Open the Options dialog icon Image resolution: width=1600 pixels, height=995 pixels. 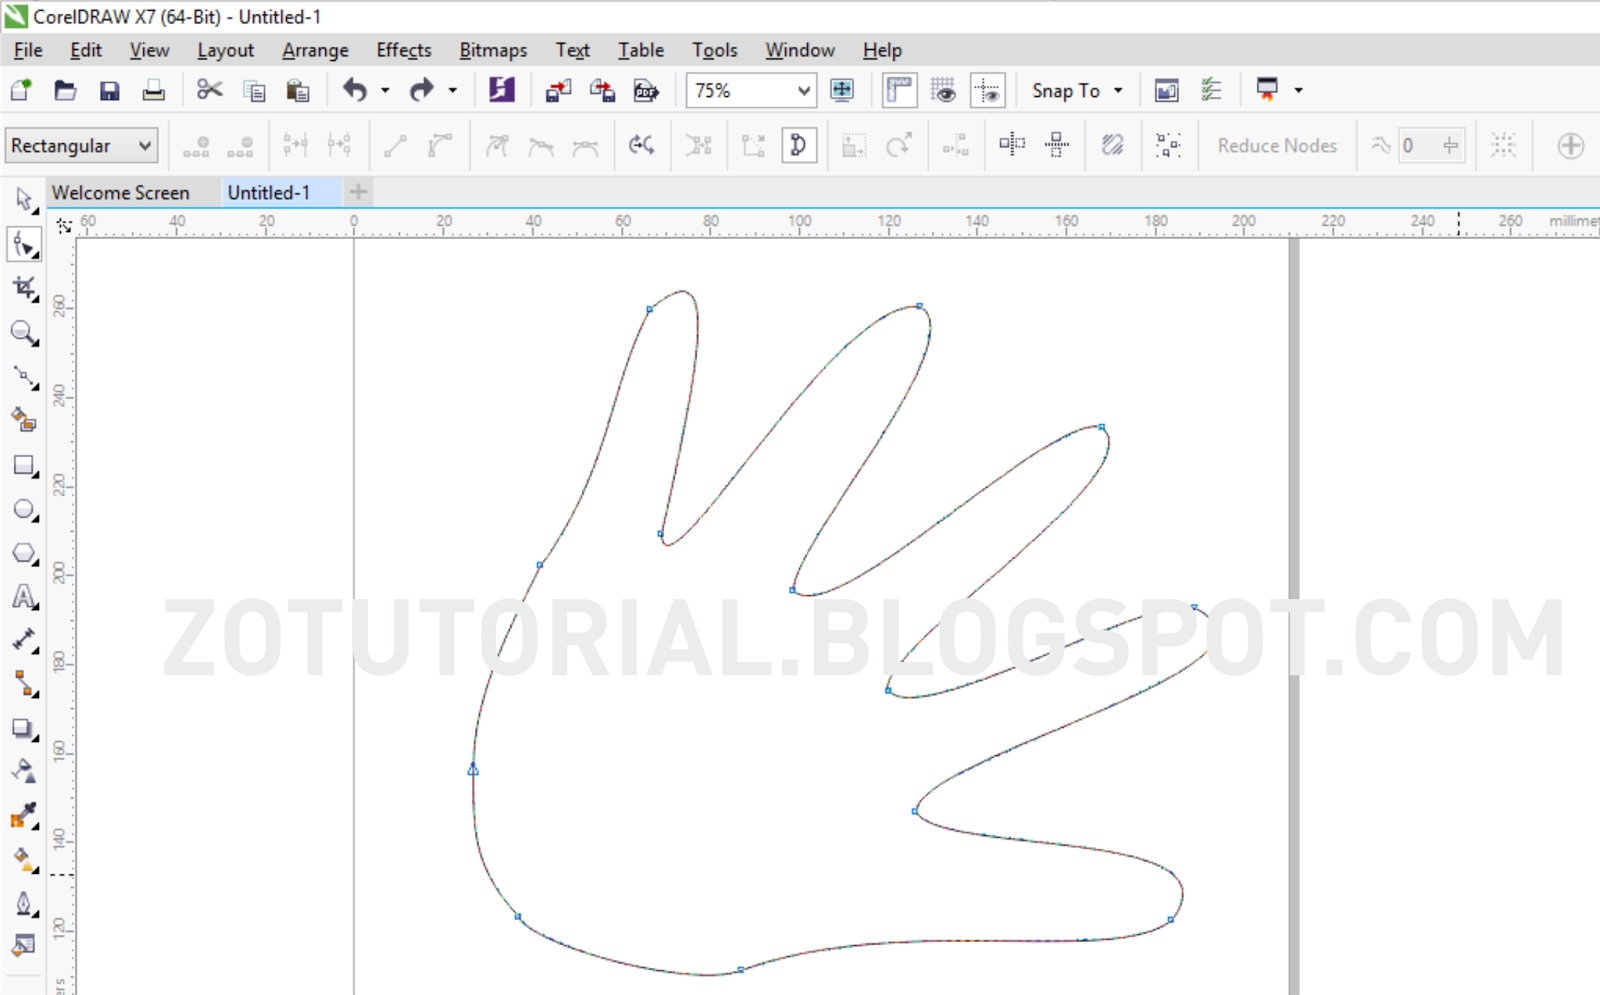point(1211,90)
